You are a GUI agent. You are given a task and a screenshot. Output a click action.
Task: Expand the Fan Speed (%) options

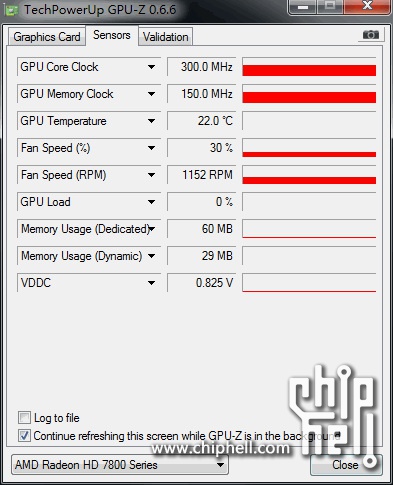151,148
